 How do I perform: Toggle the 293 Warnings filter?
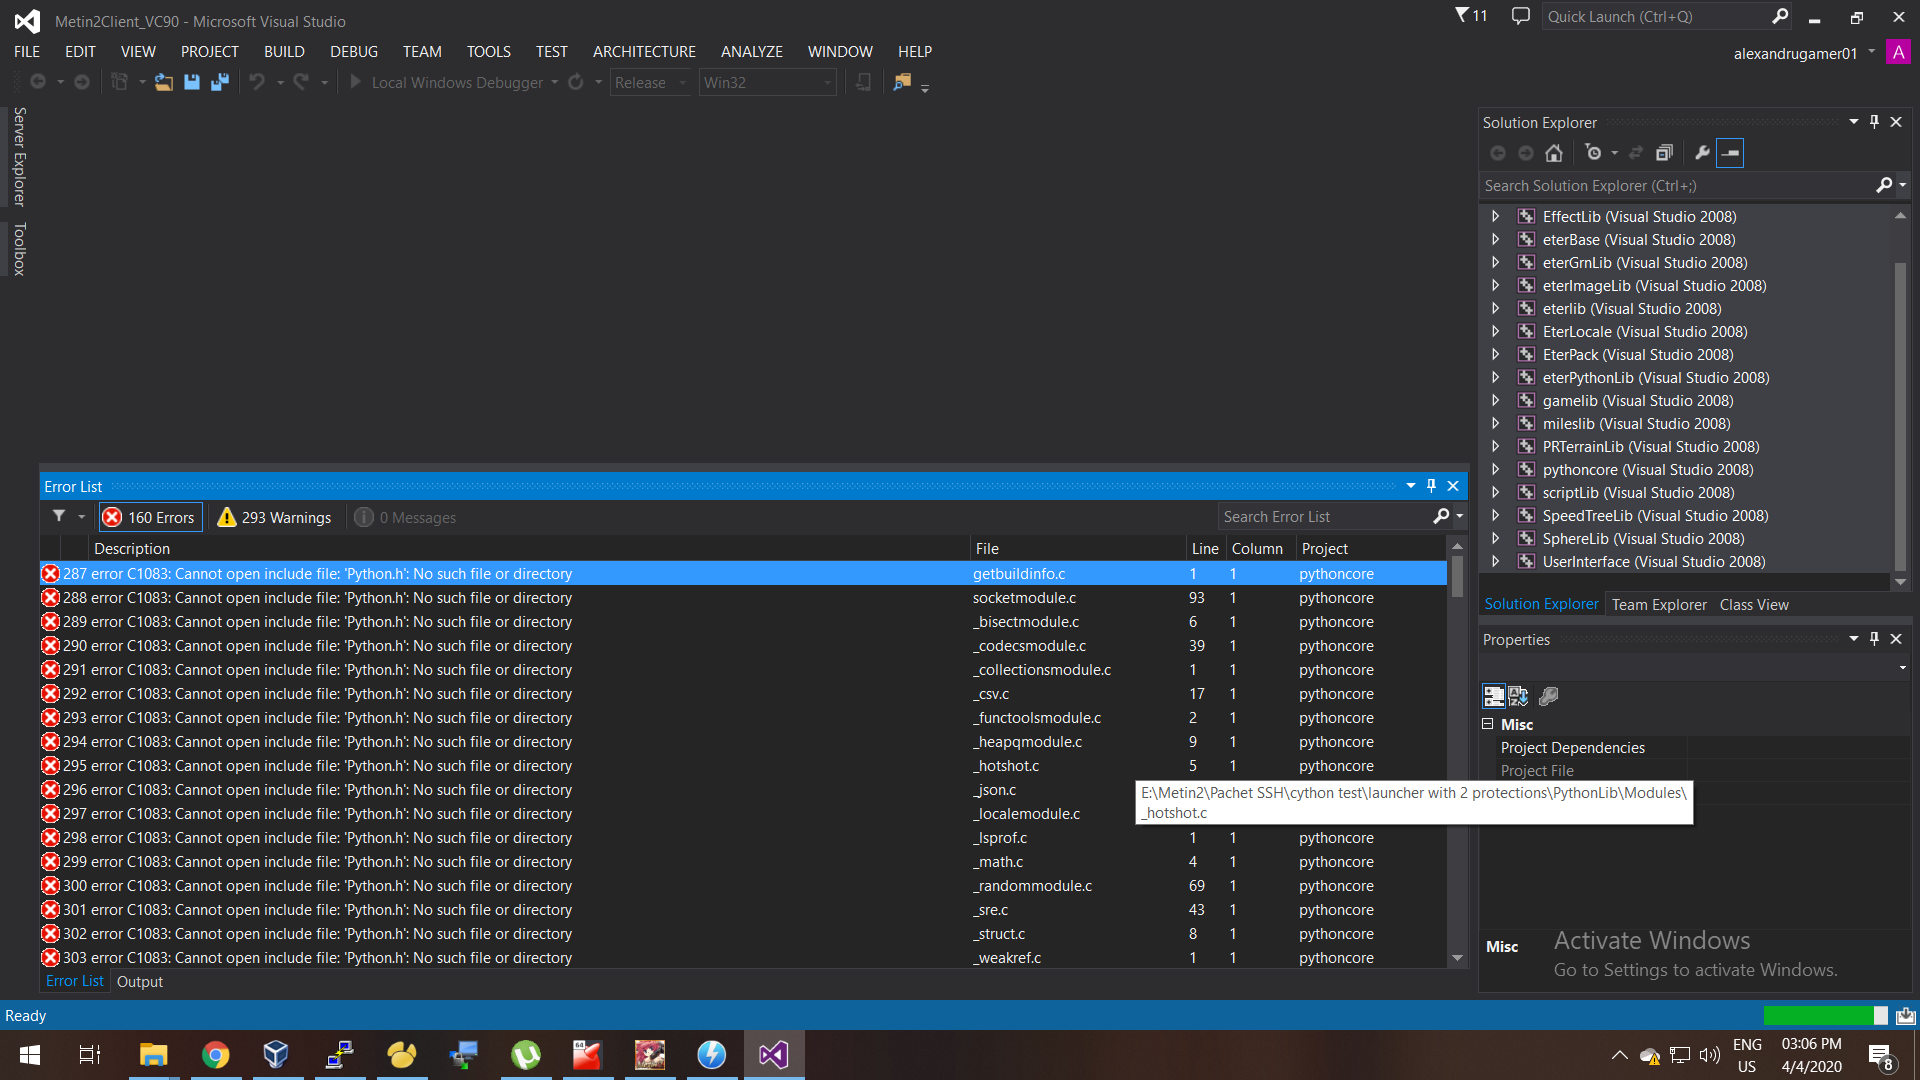[x=274, y=517]
